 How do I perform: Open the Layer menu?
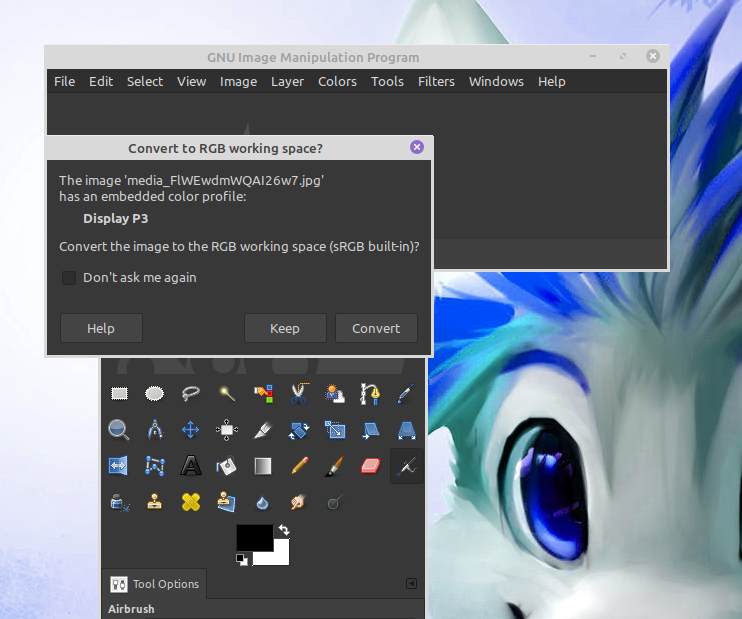pyautogui.click(x=287, y=81)
